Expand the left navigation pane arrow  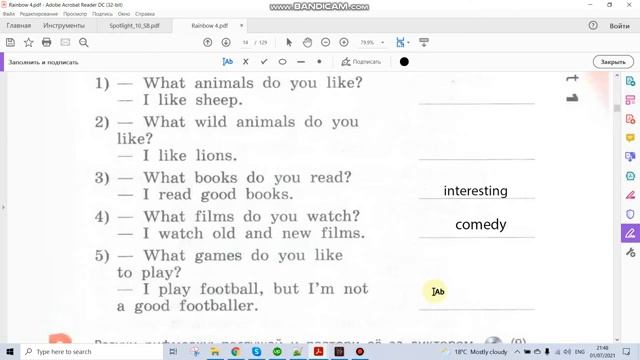3,207
